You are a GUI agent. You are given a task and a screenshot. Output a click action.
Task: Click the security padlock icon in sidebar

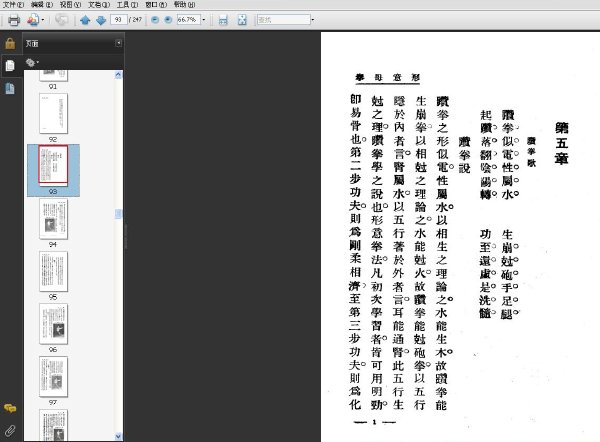pyautogui.click(x=10, y=43)
